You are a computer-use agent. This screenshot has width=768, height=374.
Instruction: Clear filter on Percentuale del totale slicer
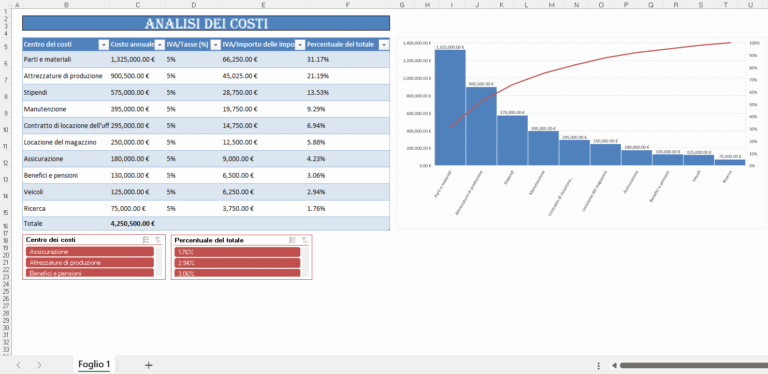[x=305, y=240]
